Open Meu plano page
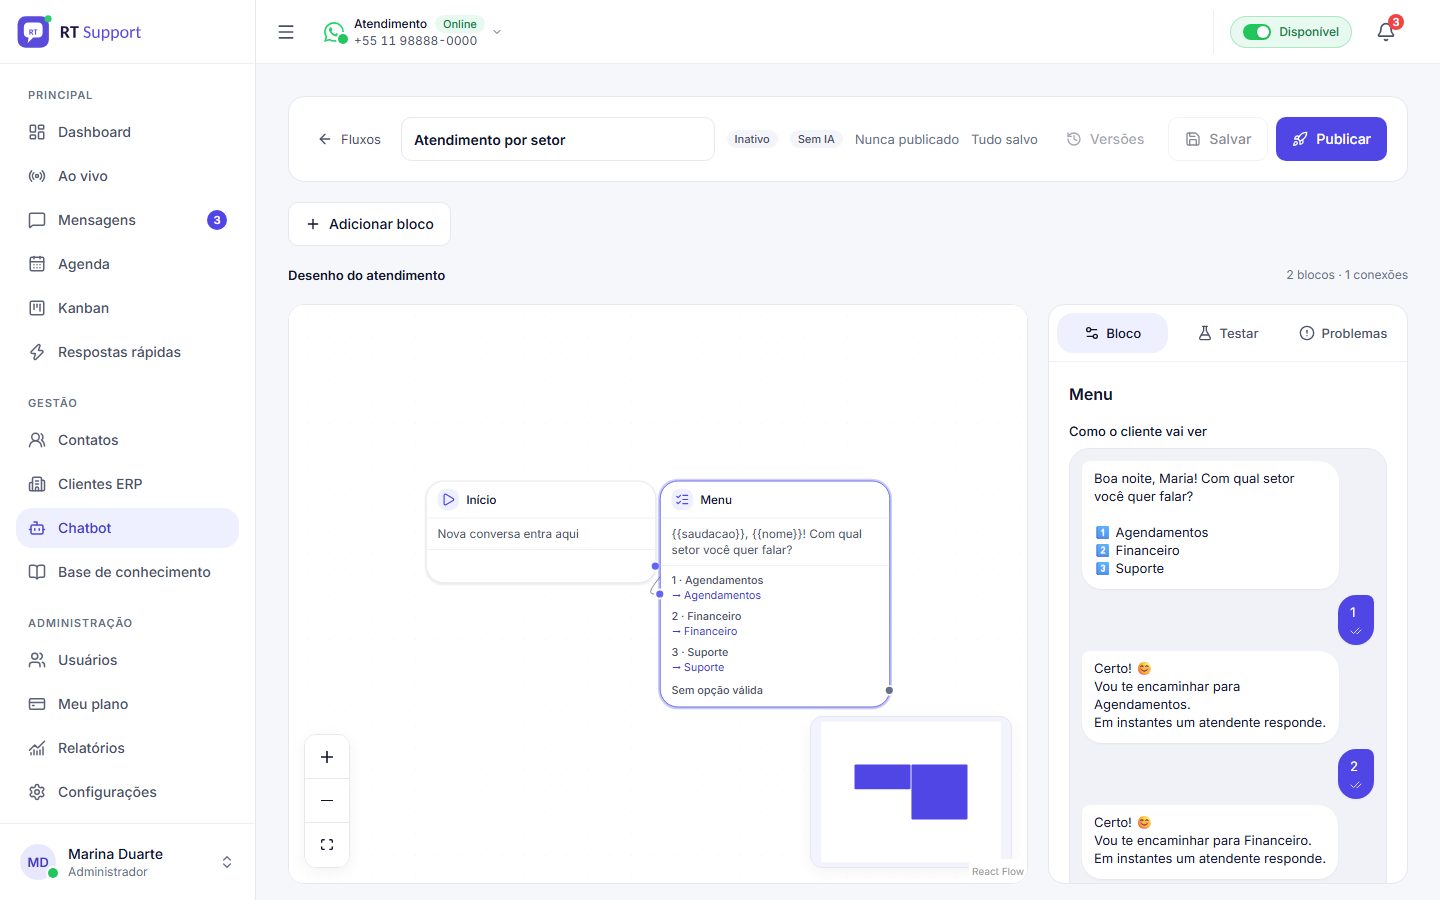Screen dimensions: 1440x900 click(x=128, y=704)
